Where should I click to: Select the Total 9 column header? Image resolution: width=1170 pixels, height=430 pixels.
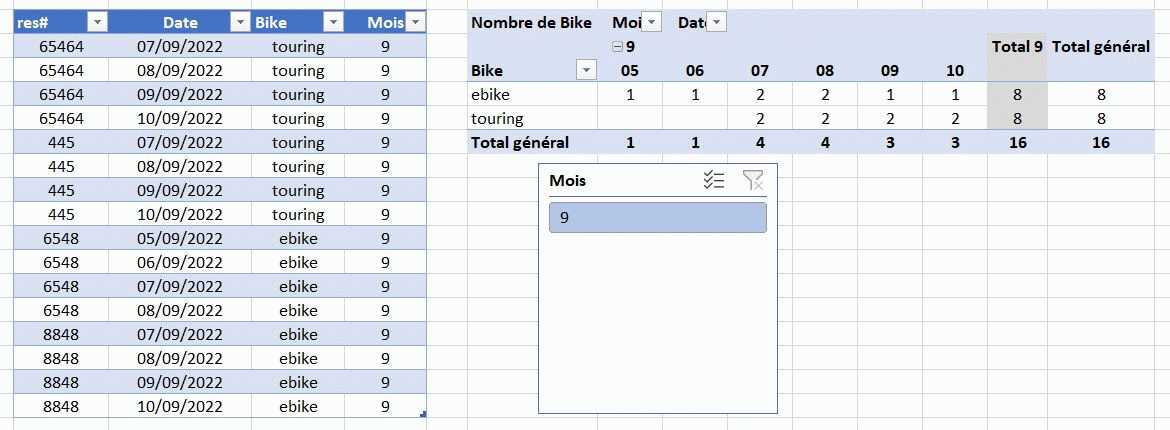1017,46
